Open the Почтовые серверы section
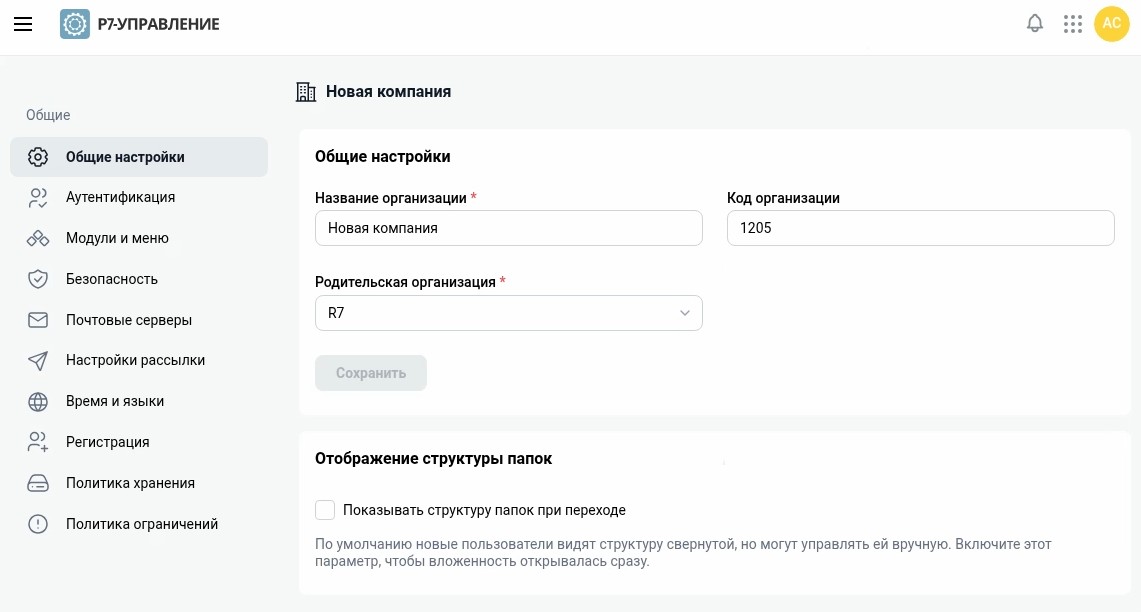 139,319
